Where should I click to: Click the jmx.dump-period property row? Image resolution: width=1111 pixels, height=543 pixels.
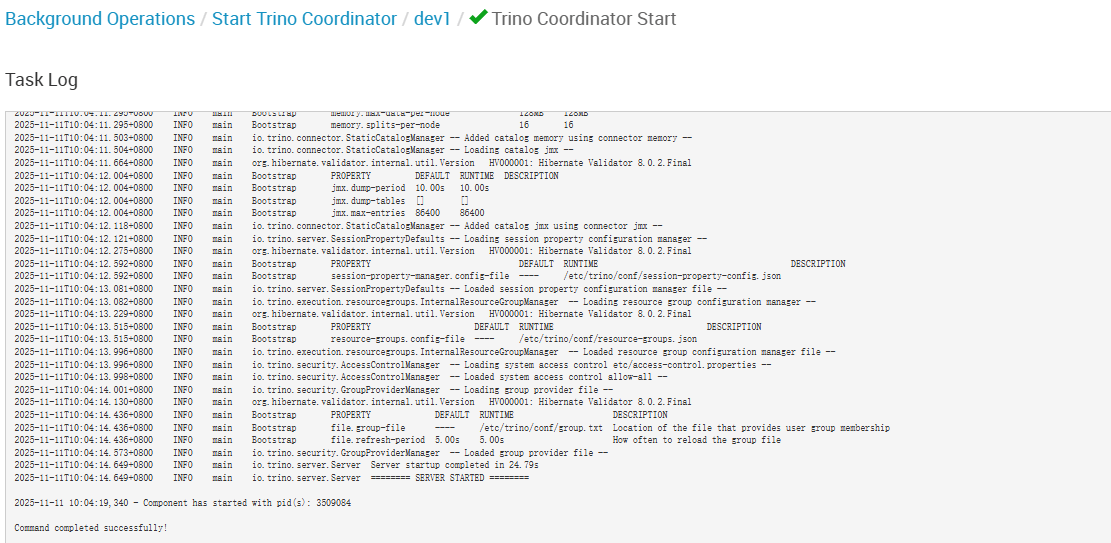click(409, 188)
